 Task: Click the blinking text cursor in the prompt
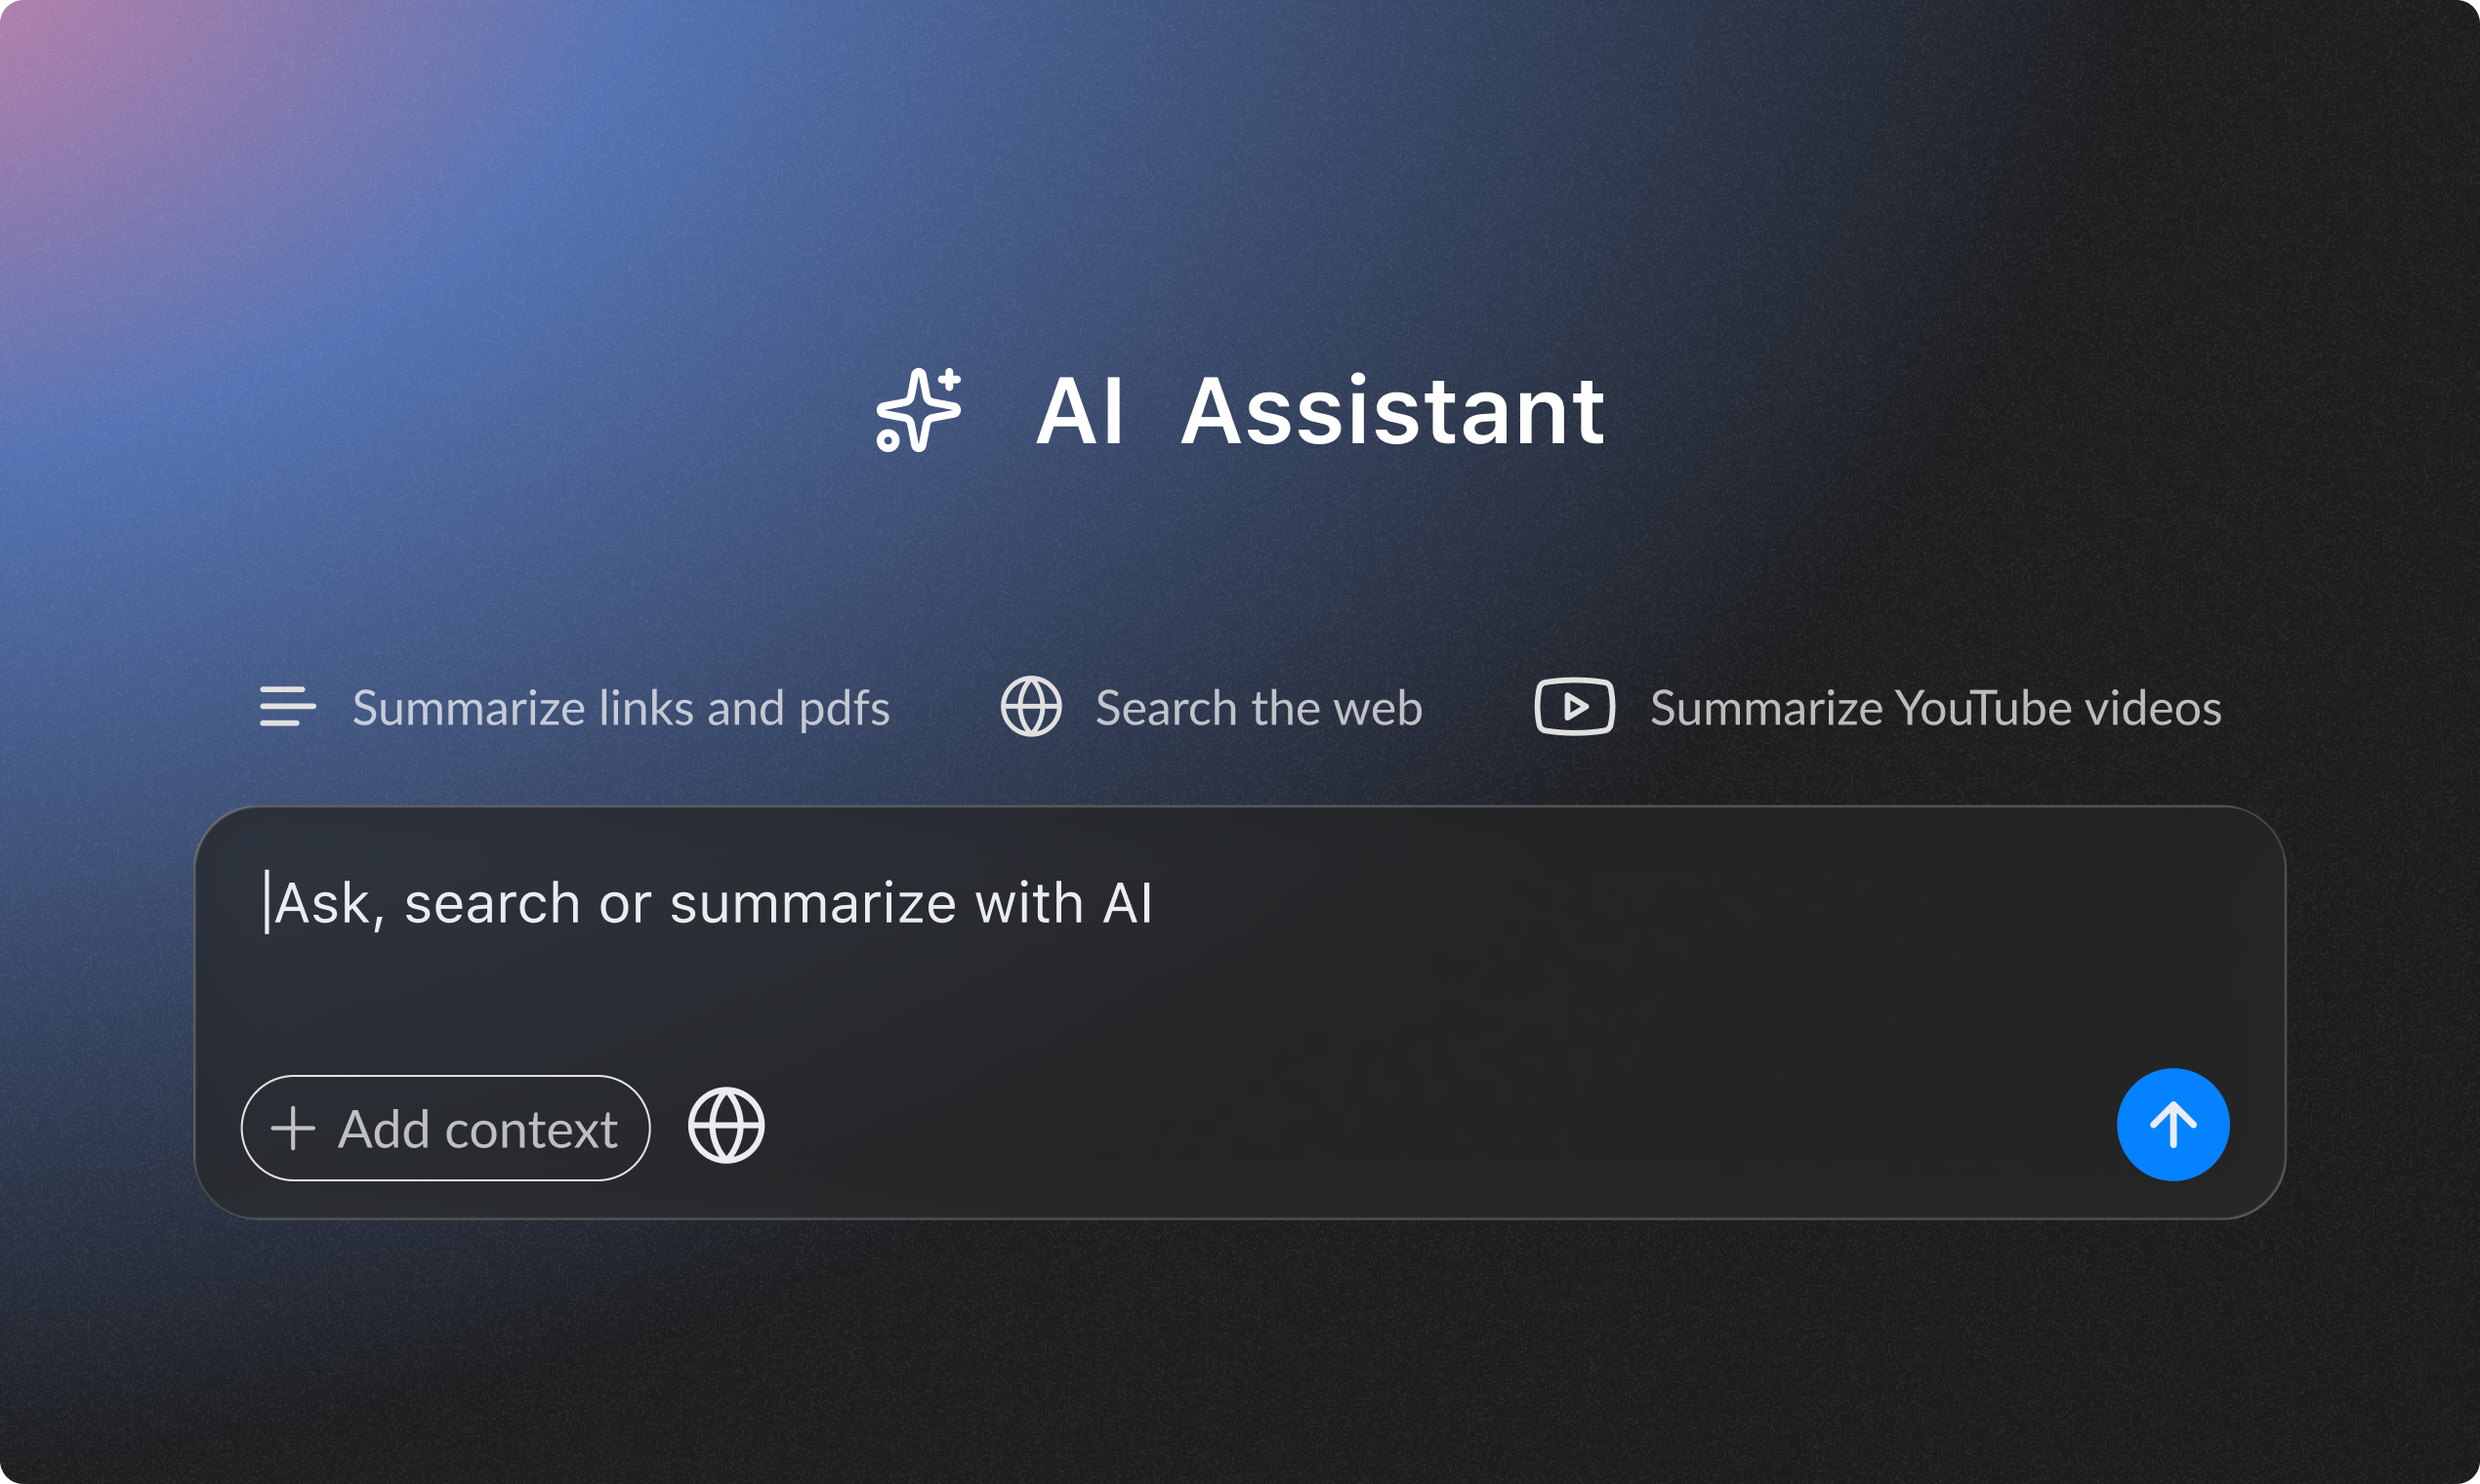point(267,902)
